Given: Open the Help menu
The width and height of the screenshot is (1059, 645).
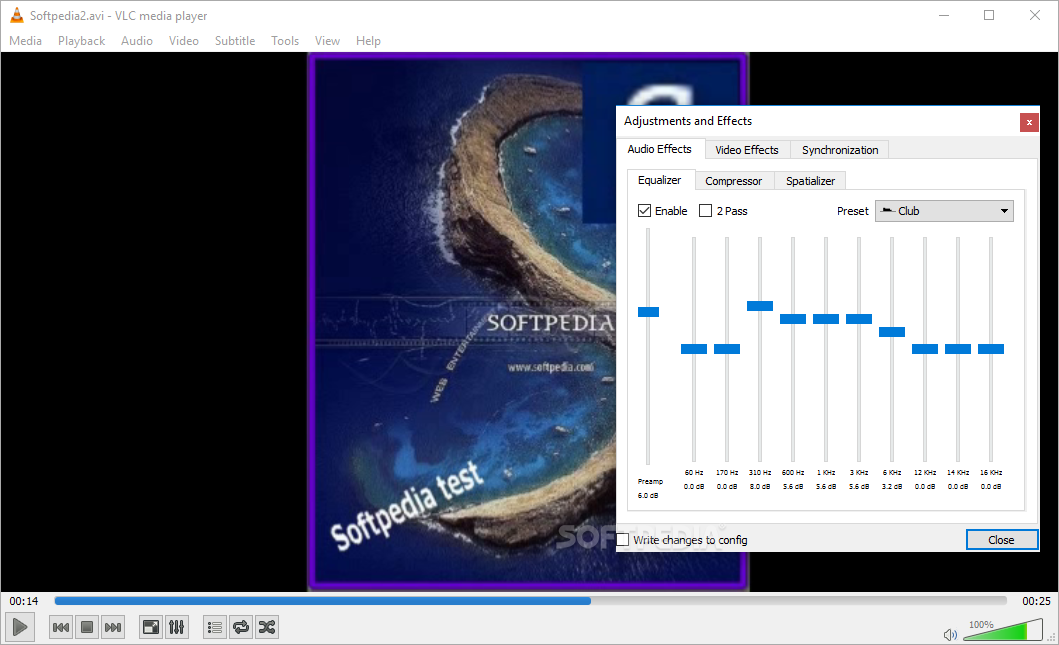Looking at the screenshot, I should (x=368, y=41).
